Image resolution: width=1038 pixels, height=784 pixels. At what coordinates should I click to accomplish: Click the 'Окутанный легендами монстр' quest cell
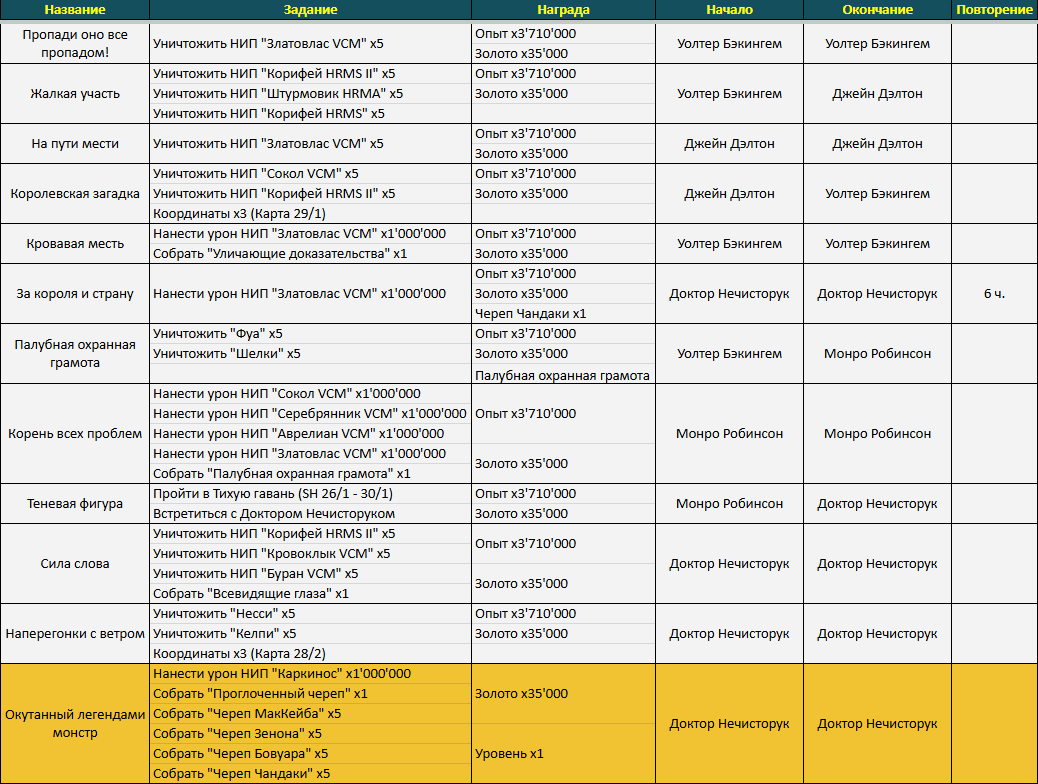[x=75, y=723]
